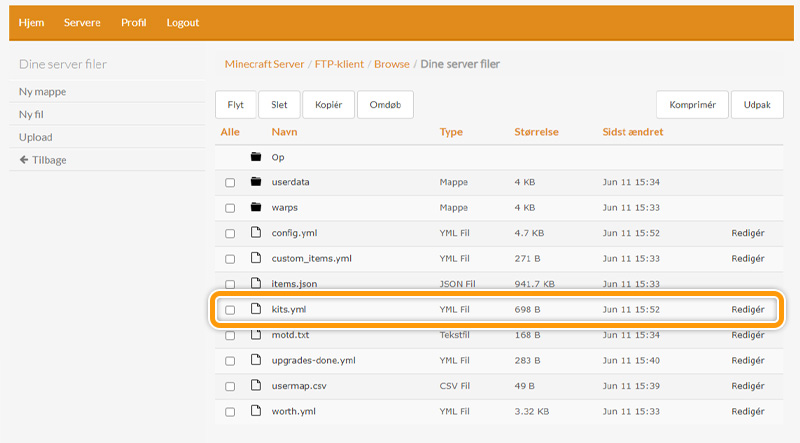Open the Hjem menu item
800x443 pixels.
tap(31, 22)
